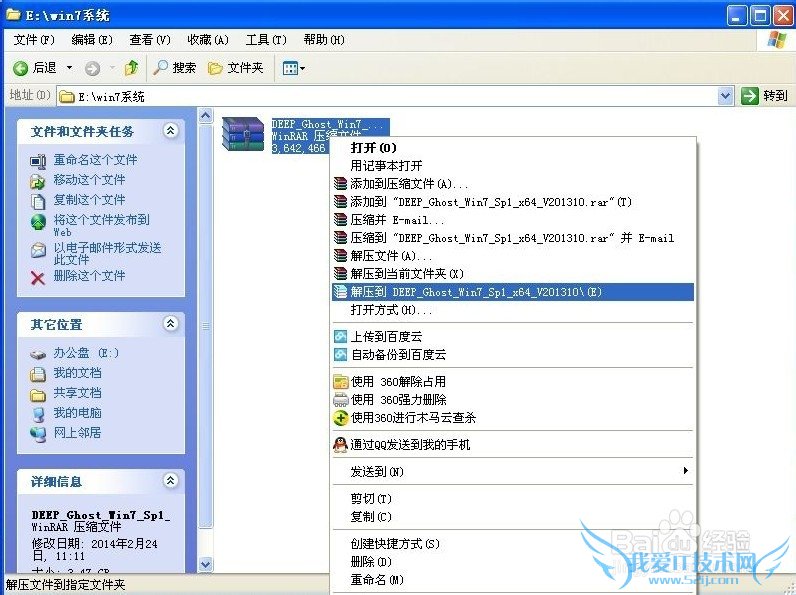
Task: Click the publish to Web globe icon
Action: (x=38, y=221)
